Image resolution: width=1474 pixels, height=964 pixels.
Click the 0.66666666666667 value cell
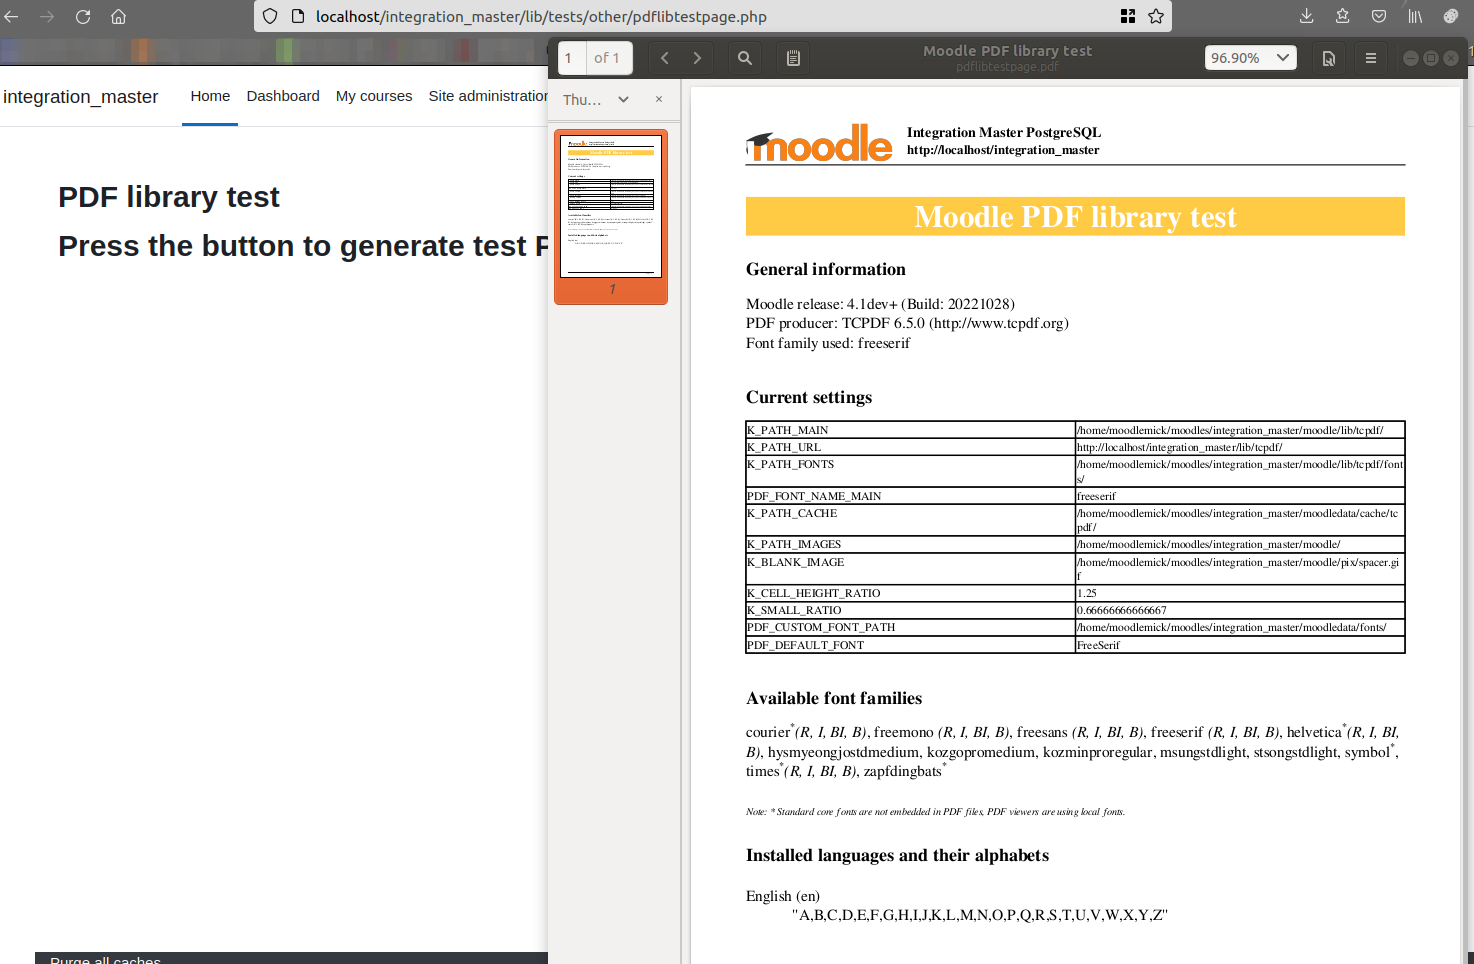tap(1240, 610)
